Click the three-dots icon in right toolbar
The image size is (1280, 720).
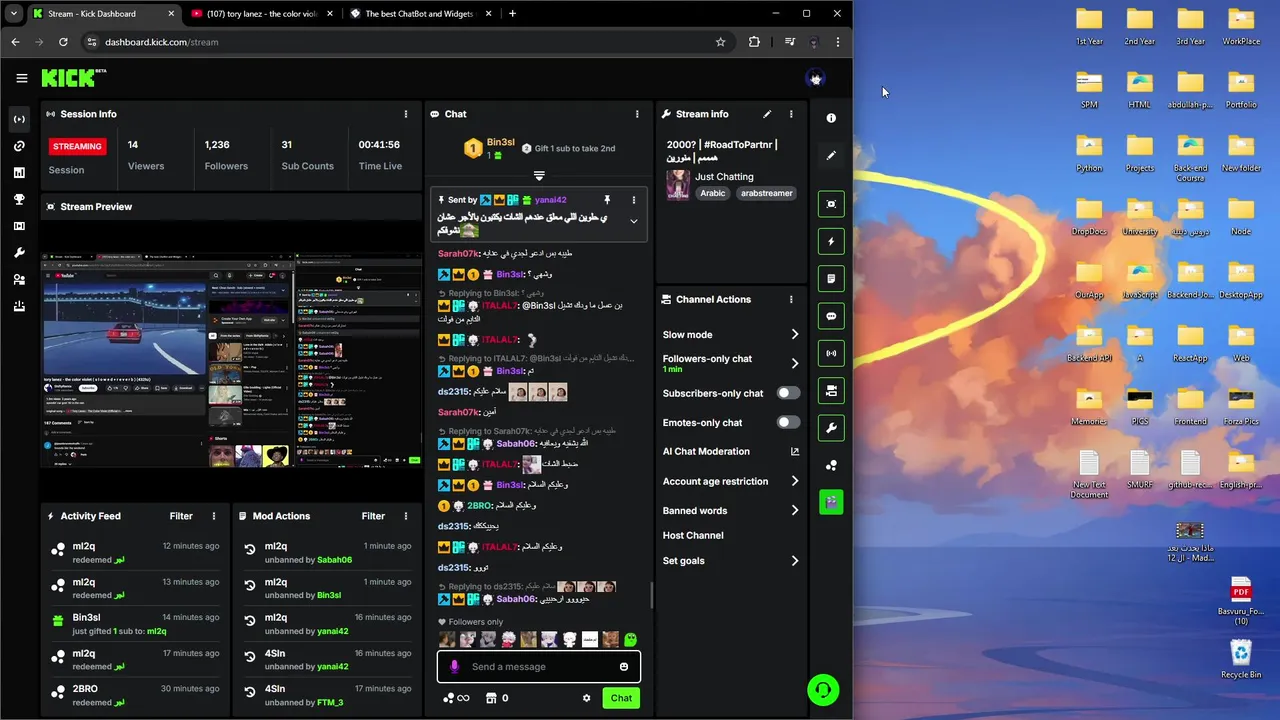click(831, 465)
